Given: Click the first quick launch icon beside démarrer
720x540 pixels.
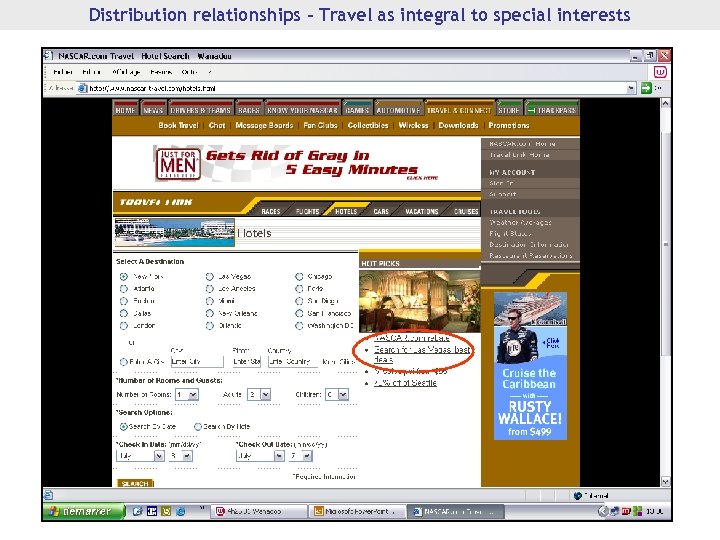Looking at the screenshot, I should [137, 511].
